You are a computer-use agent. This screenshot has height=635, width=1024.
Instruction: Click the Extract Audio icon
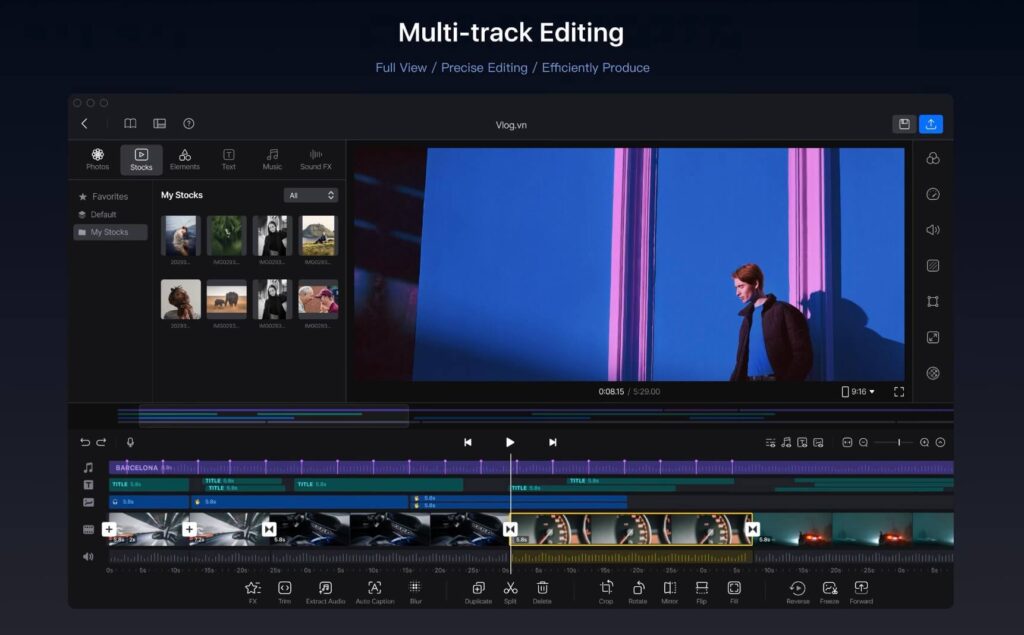coord(325,588)
